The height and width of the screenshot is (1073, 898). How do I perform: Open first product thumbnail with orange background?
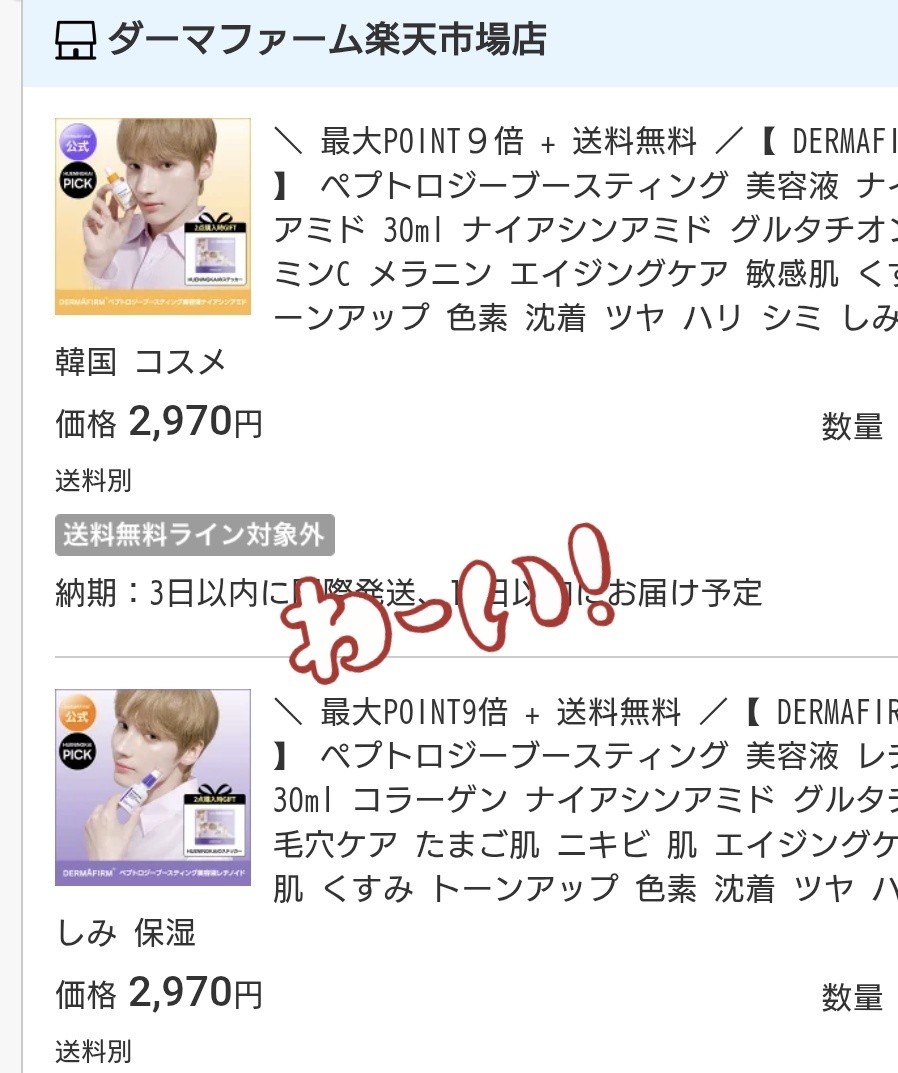coord(153,217)
